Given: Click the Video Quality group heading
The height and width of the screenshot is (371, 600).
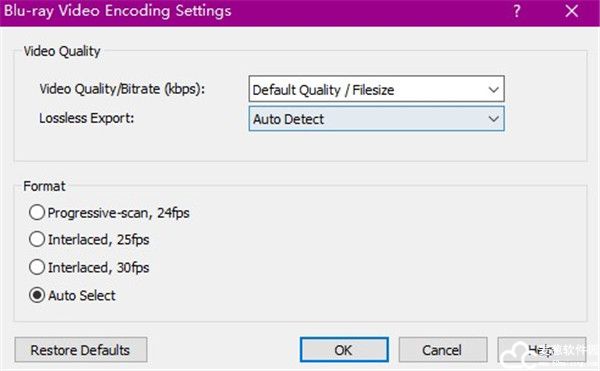Looking at the screenshot, I should click(62, 51).
